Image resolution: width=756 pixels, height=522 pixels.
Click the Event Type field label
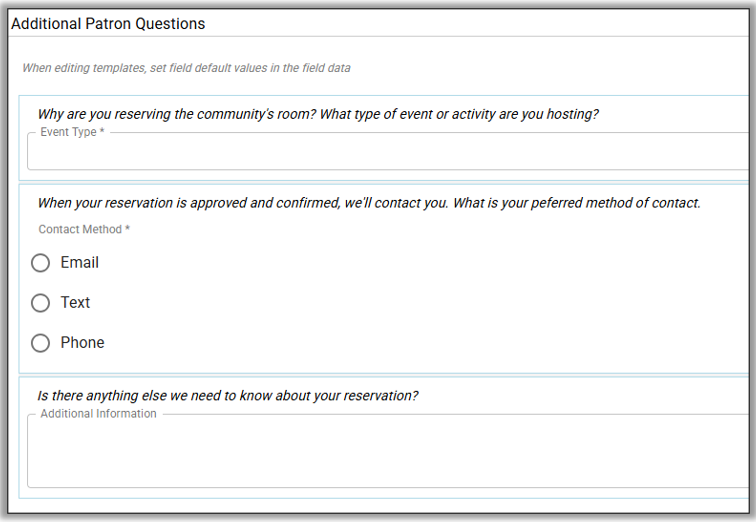coord(68,132)
